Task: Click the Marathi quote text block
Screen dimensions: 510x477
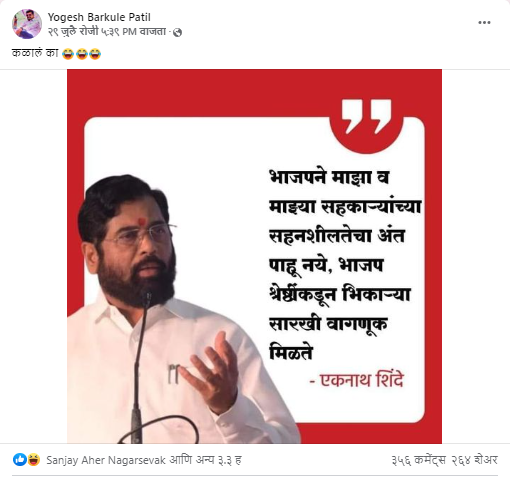Action: 345,265
